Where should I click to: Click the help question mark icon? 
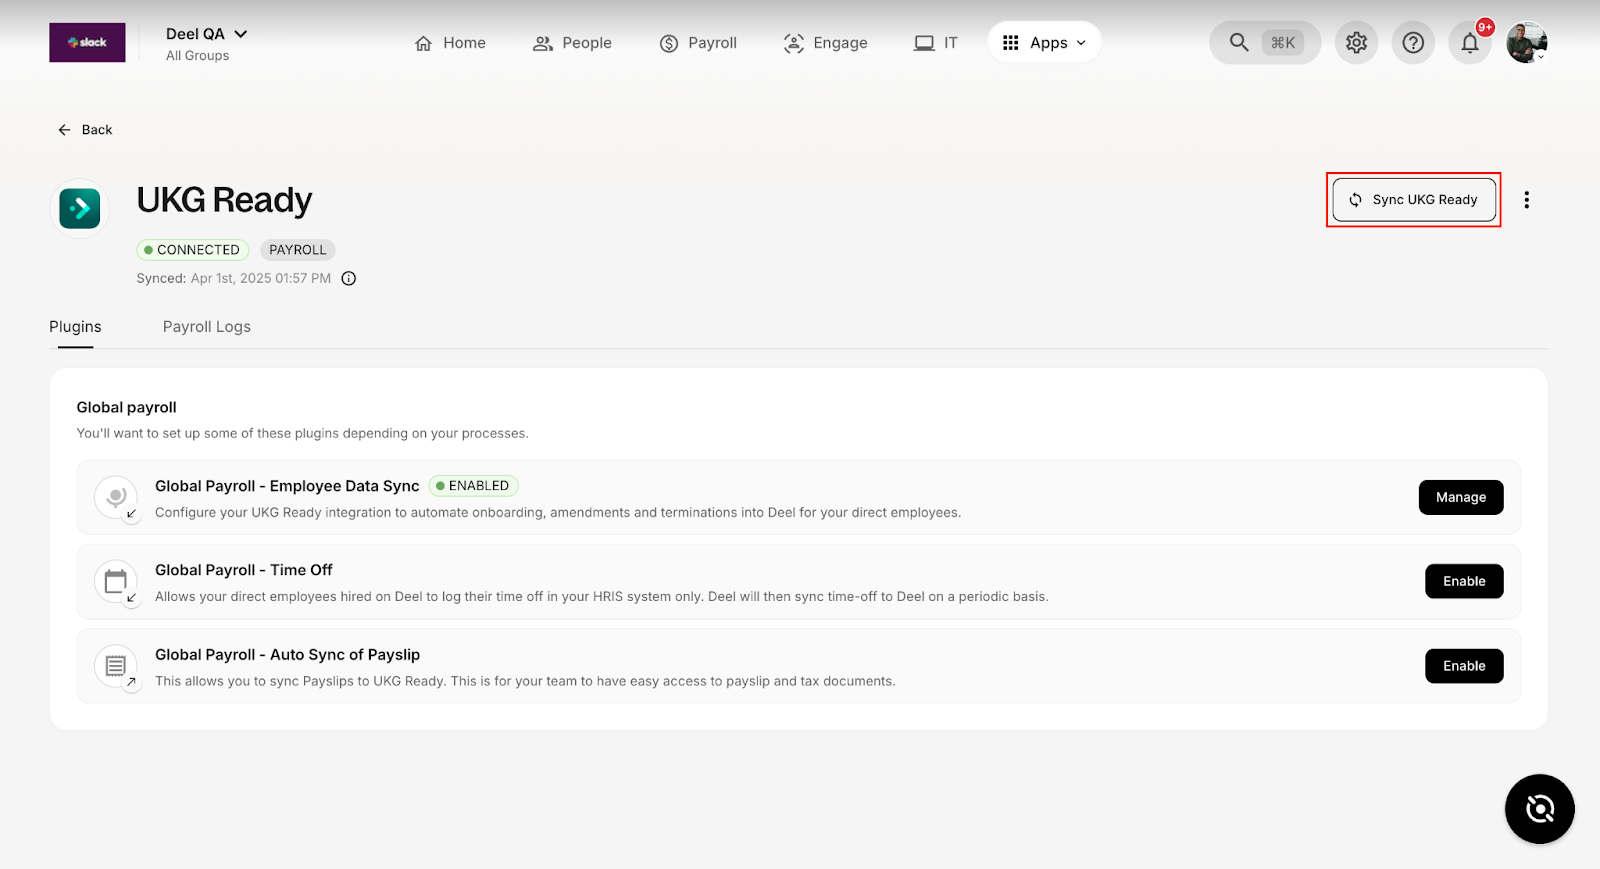[1413, 43]
